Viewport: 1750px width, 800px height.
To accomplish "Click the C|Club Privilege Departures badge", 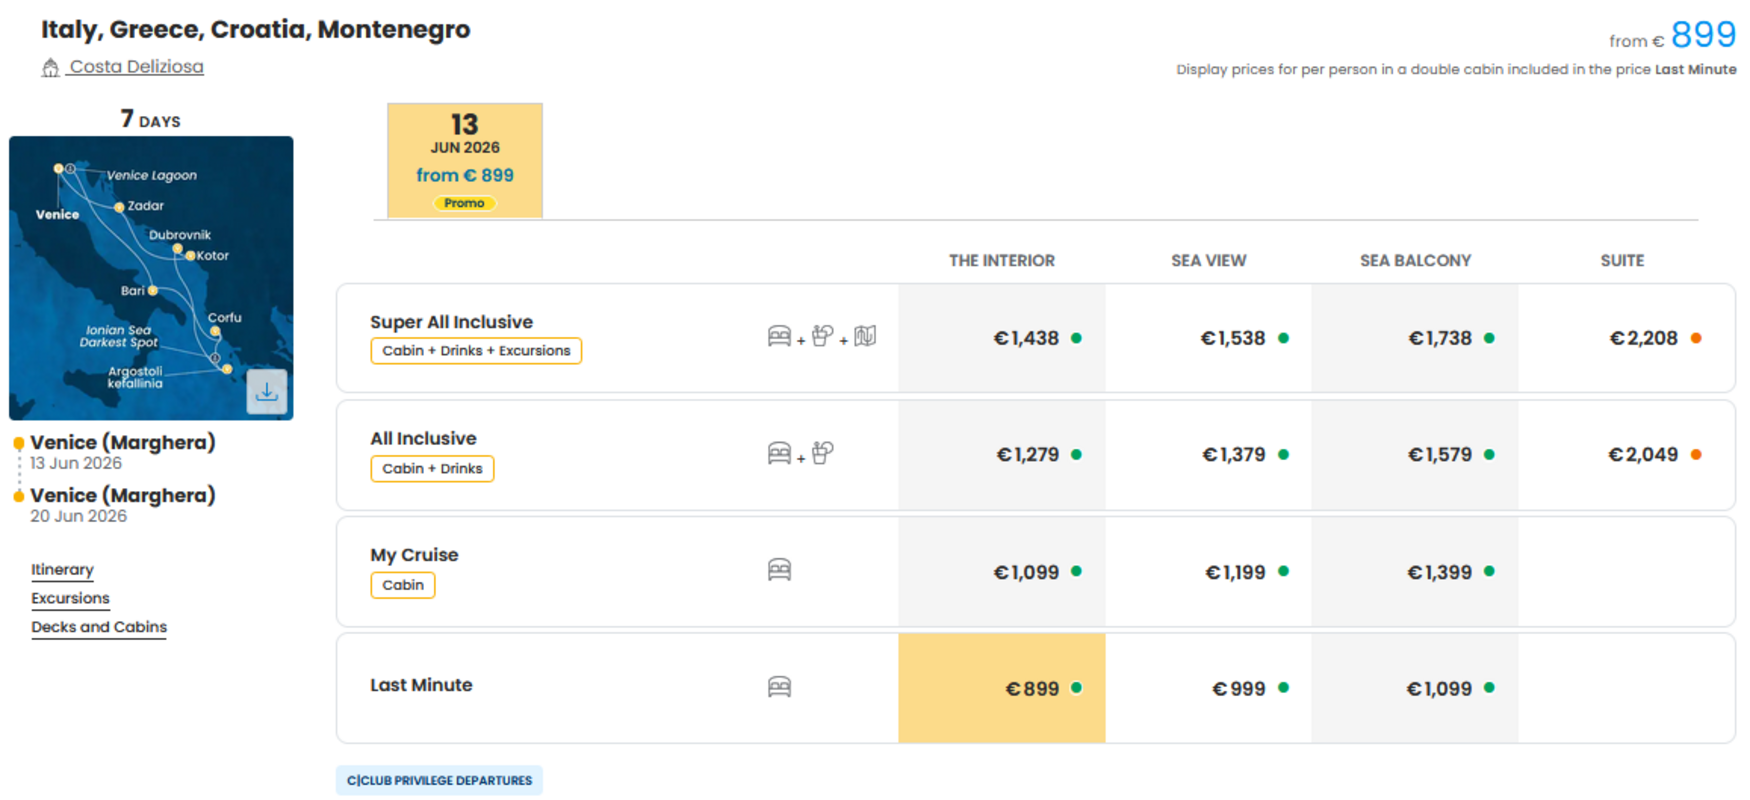I will pyautogui.click(x=439, y=780).
